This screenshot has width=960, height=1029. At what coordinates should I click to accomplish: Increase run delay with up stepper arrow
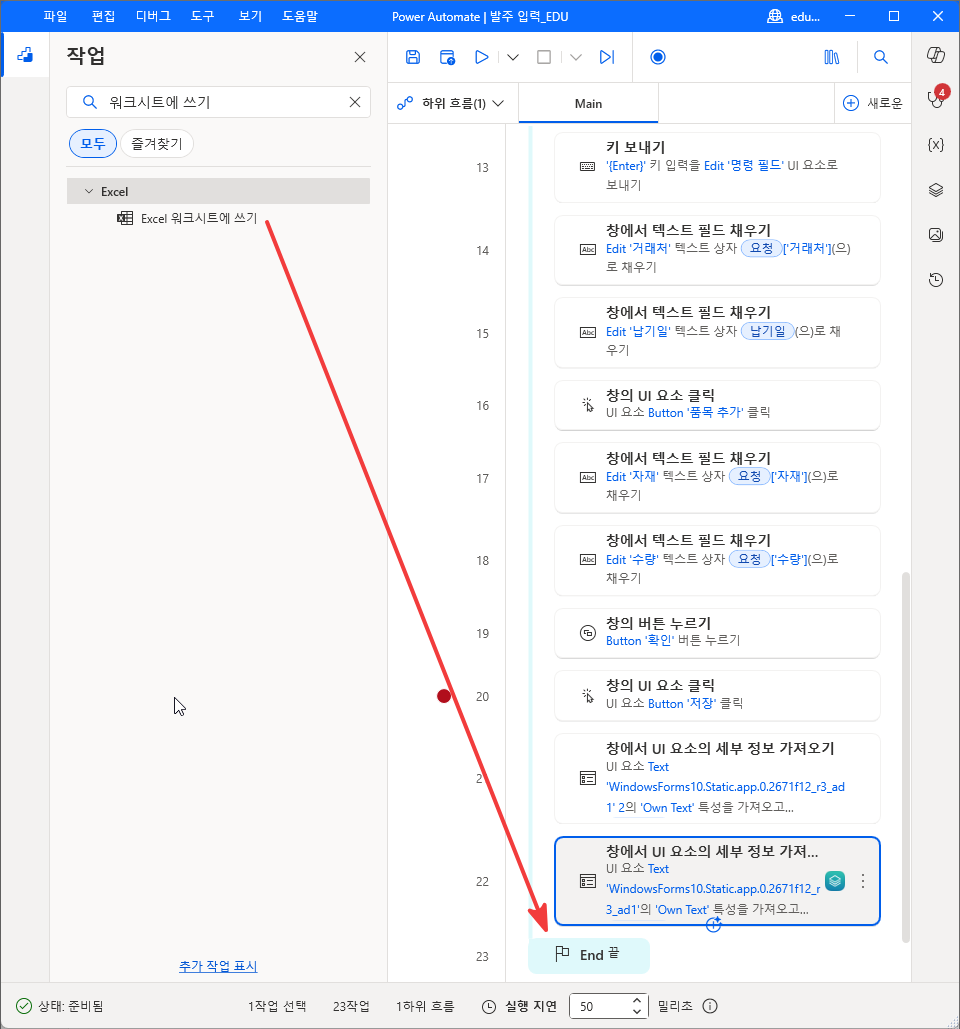pos(637,1000)
